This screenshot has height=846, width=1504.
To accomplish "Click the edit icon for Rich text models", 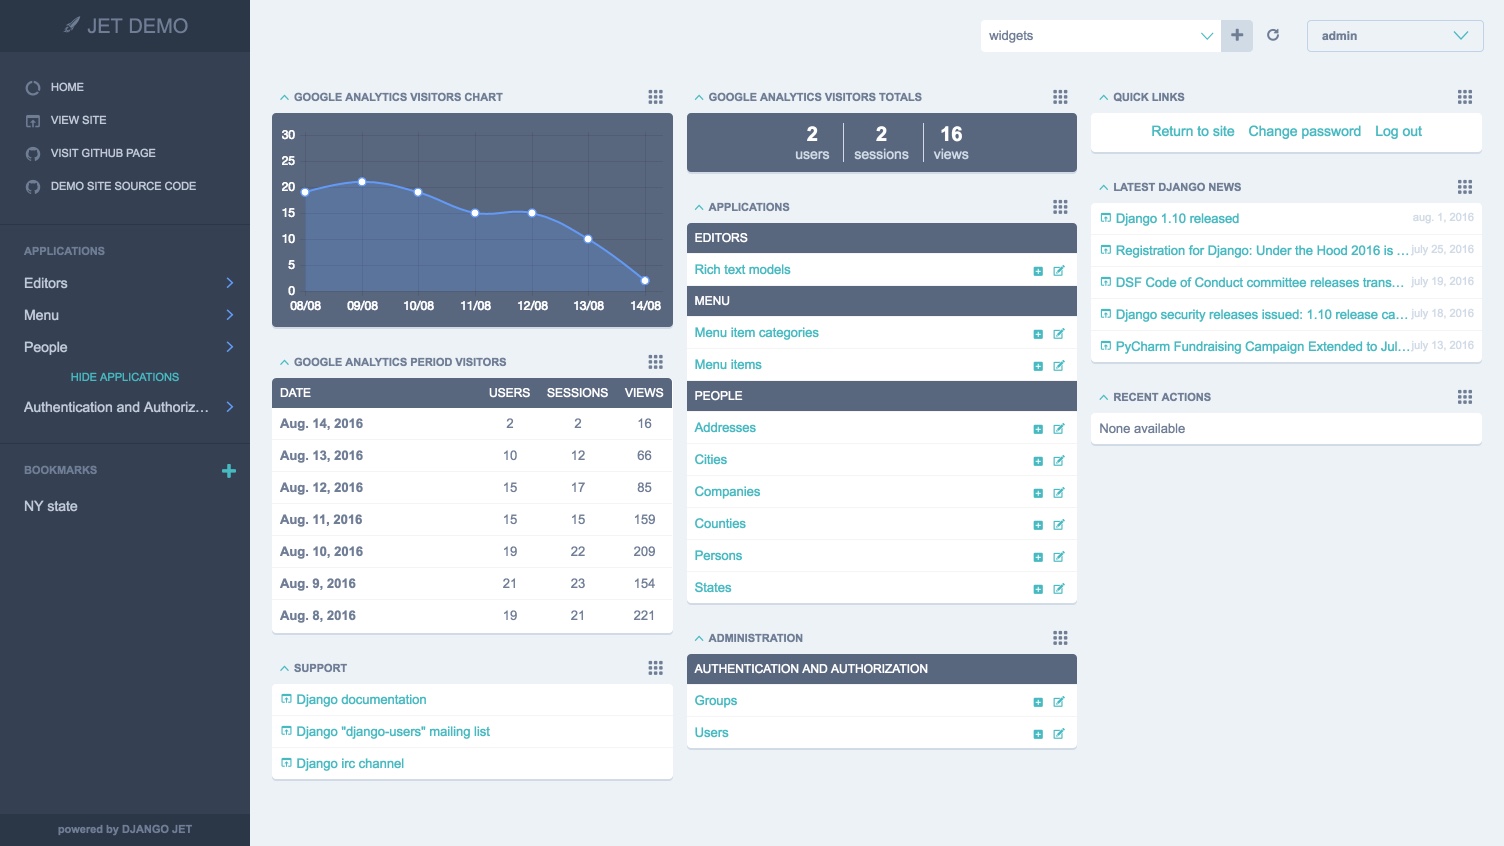I will click(1059, 271).
